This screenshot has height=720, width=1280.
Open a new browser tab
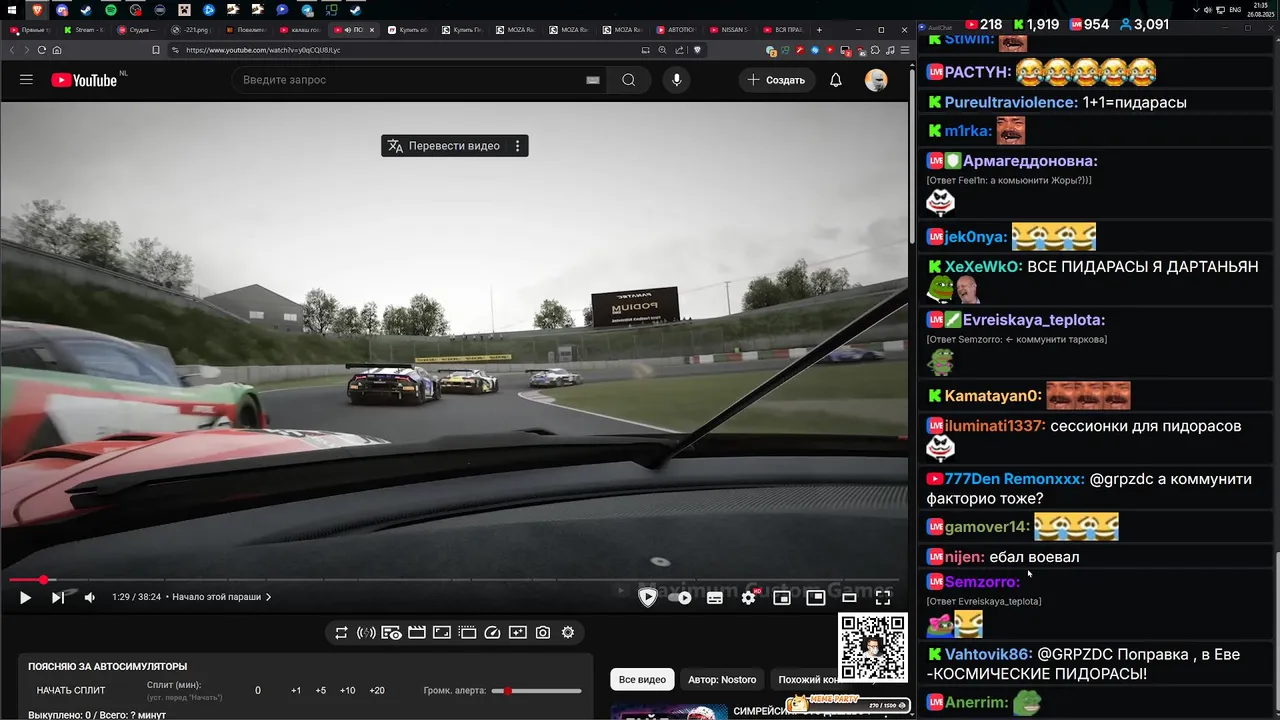tap(819, 30)
